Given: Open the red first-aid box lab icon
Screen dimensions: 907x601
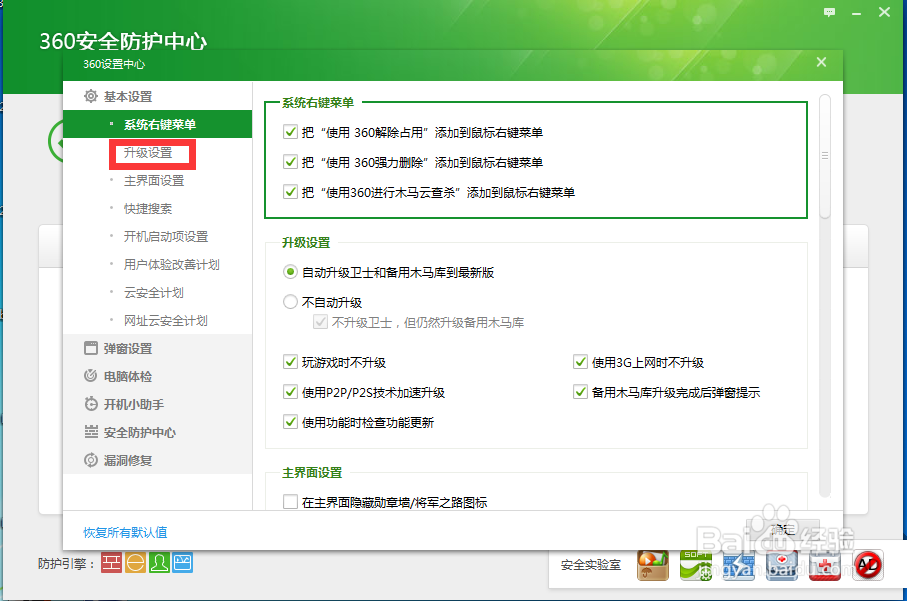Looking at the screenshot, I should click(x=825, y=565).
